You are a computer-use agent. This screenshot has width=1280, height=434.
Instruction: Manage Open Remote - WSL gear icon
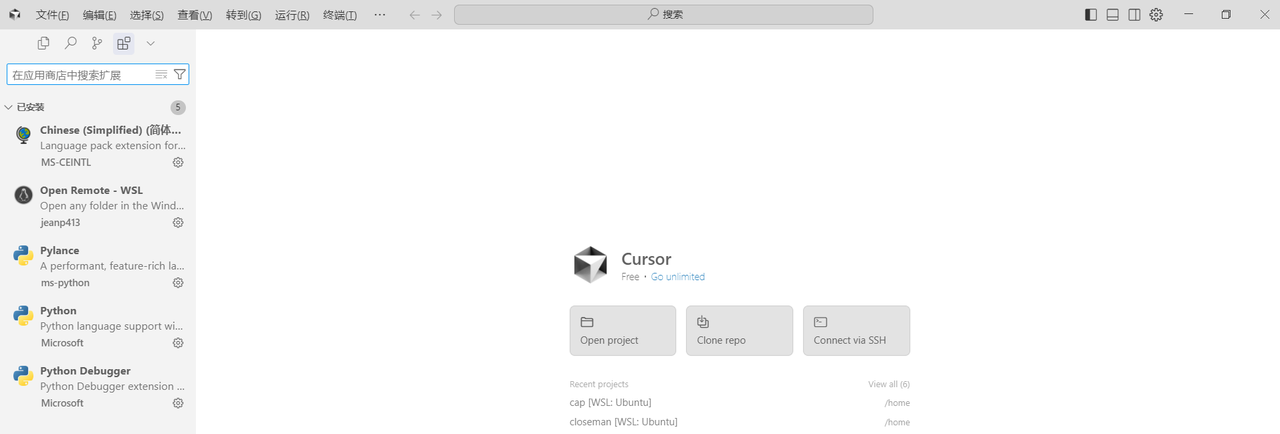pyautogui.click(x=178, y=222)
